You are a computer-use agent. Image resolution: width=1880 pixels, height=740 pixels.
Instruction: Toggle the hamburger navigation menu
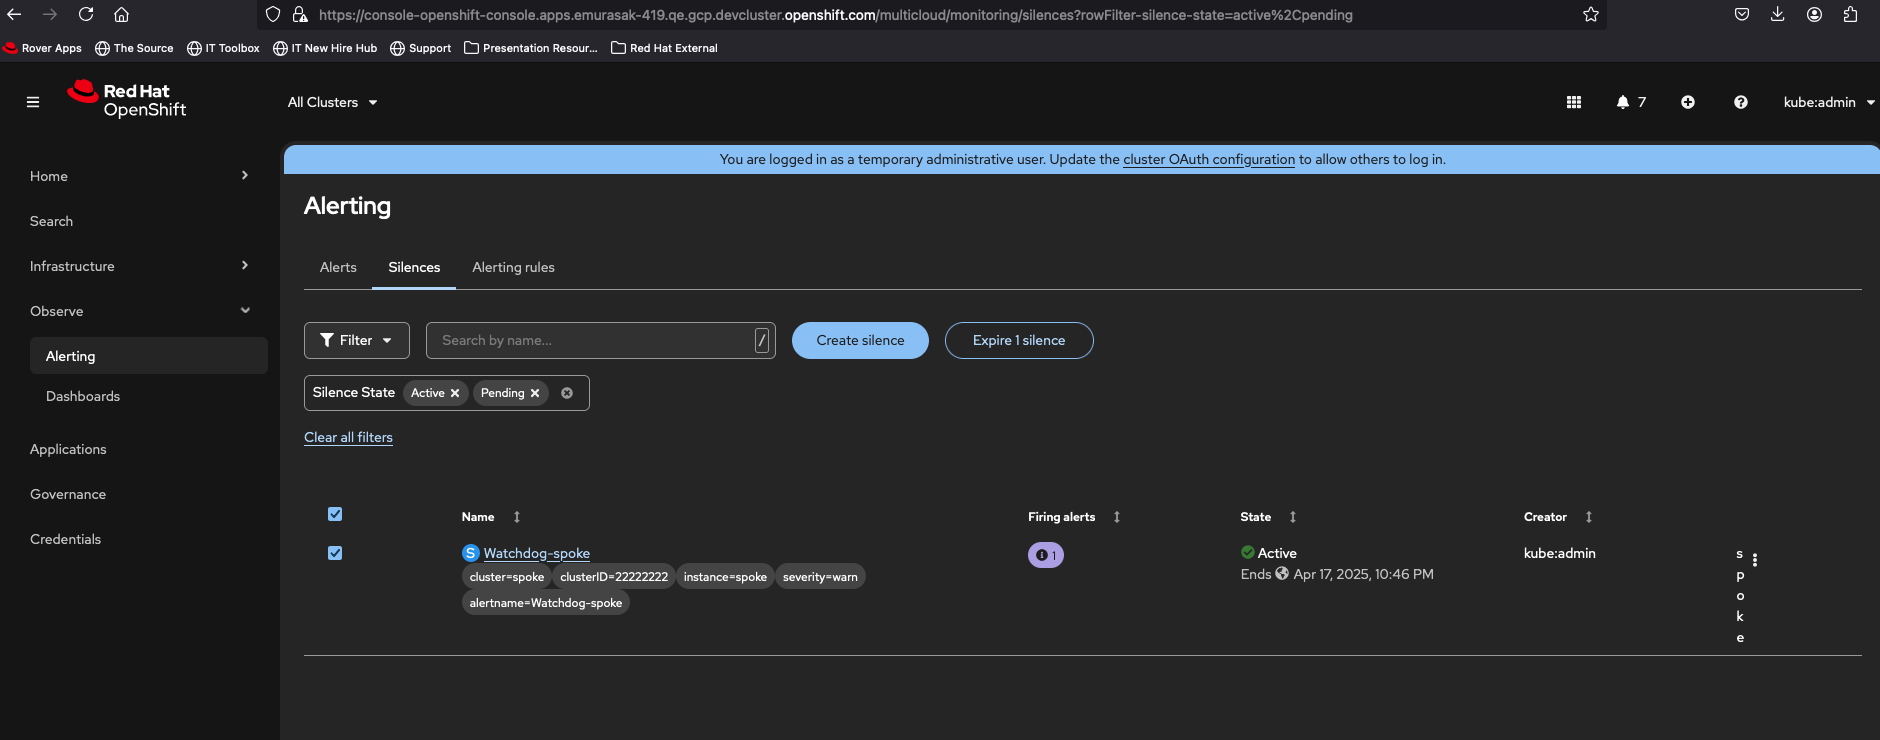point(33,102)
